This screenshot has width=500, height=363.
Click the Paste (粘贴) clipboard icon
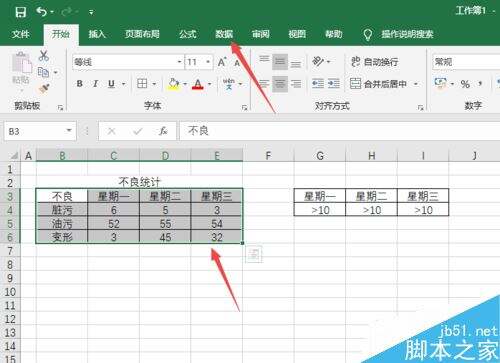21,63
